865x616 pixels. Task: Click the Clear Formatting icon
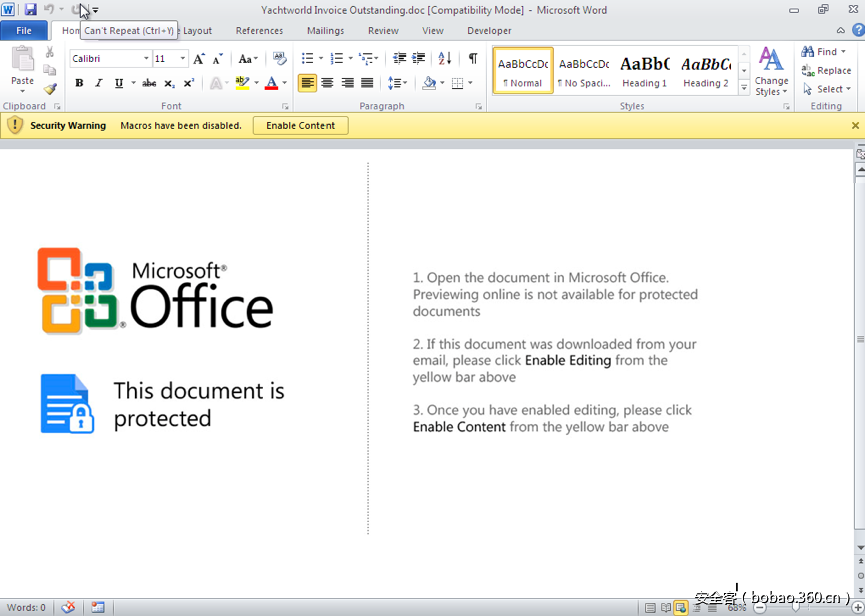pyautogui.click(x=280, y=59)
